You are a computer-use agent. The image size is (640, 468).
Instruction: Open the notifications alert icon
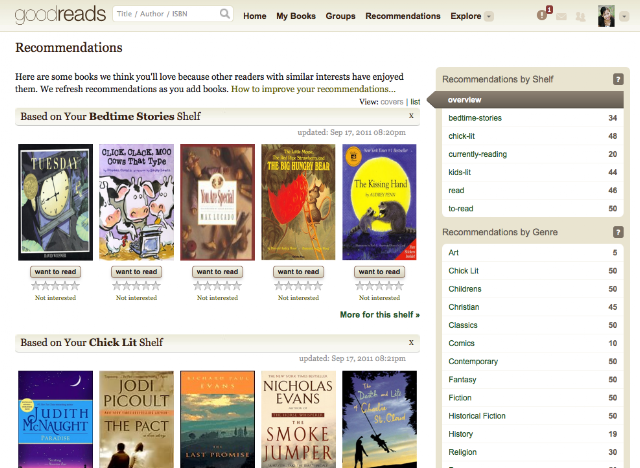click(x=542, y=16)
